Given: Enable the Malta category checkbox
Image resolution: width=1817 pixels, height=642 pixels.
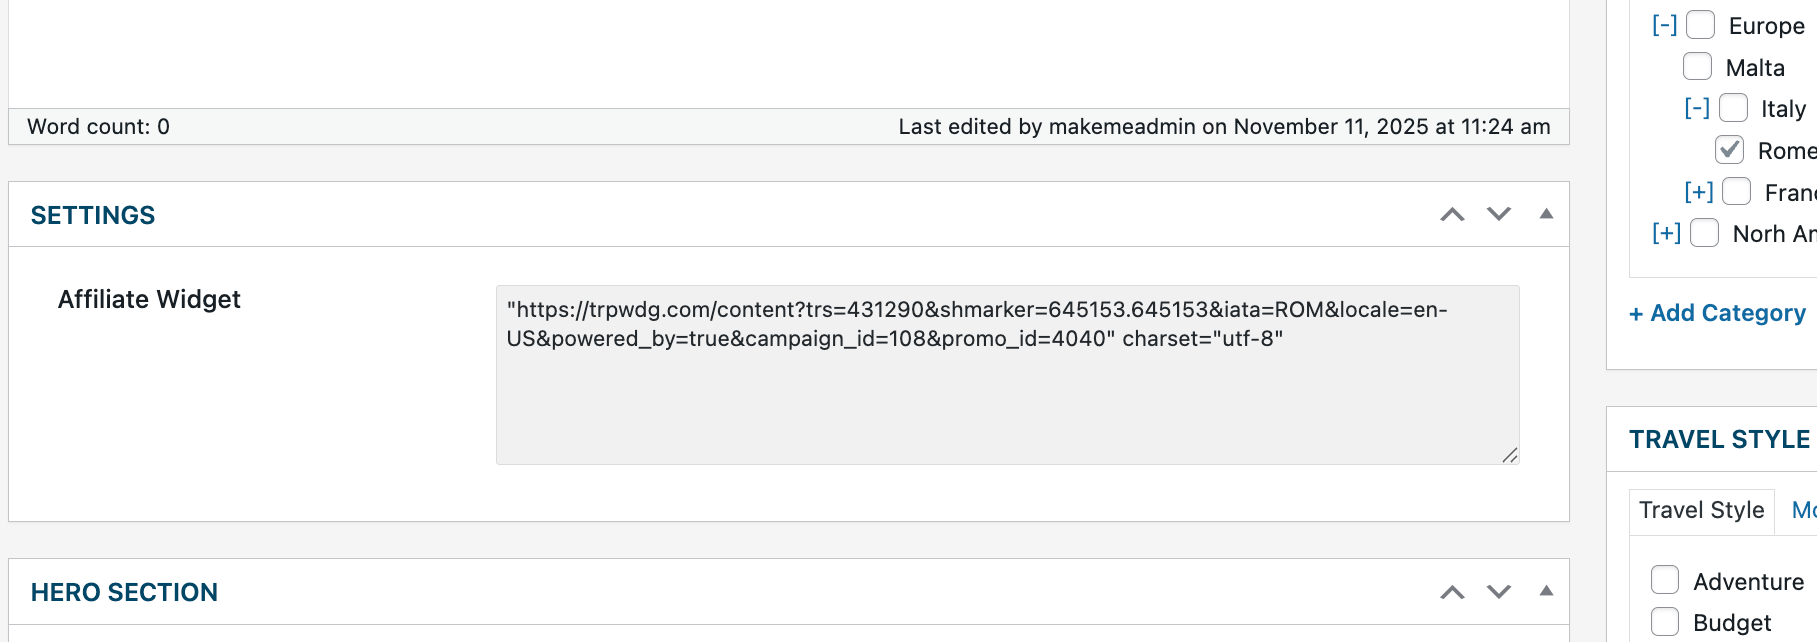Looking at the screenshot, I should [x=1697, y=67].
